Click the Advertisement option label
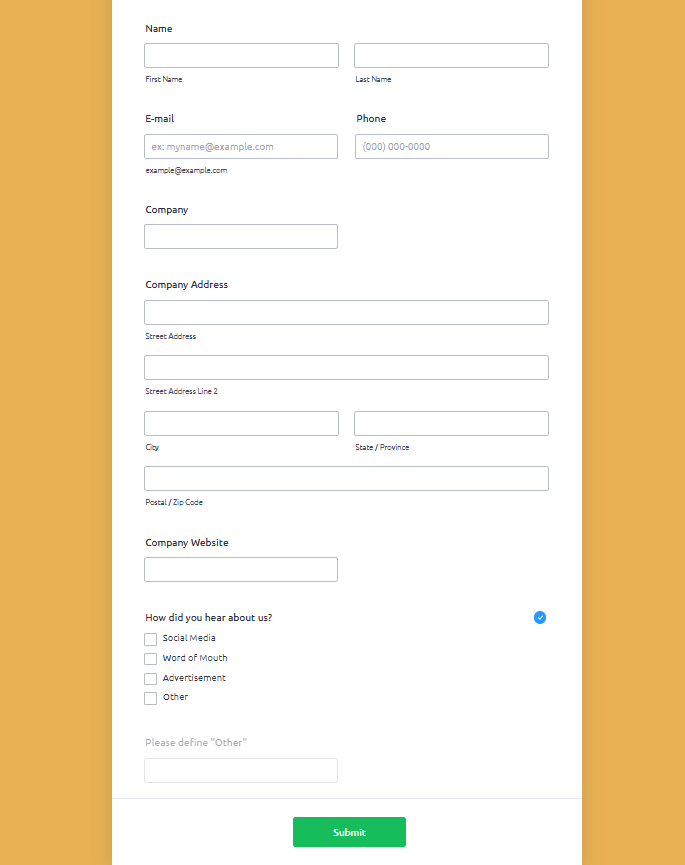This screenshot has width=685, height=865. click(x=194, y=678)
